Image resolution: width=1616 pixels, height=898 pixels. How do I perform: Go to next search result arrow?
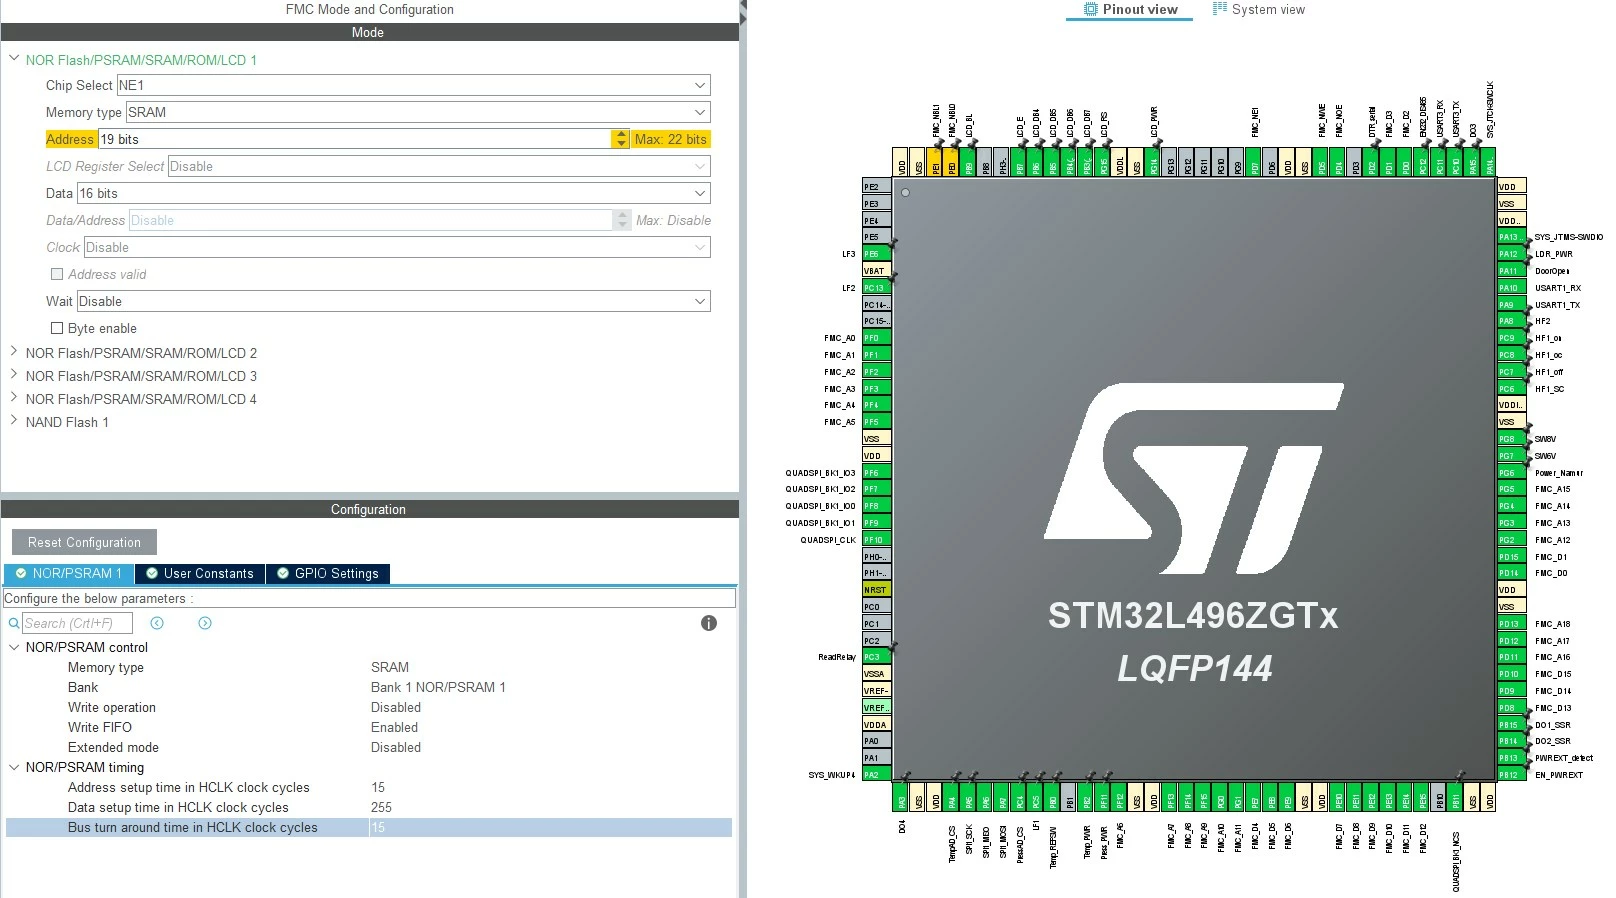tap(205, 623)
